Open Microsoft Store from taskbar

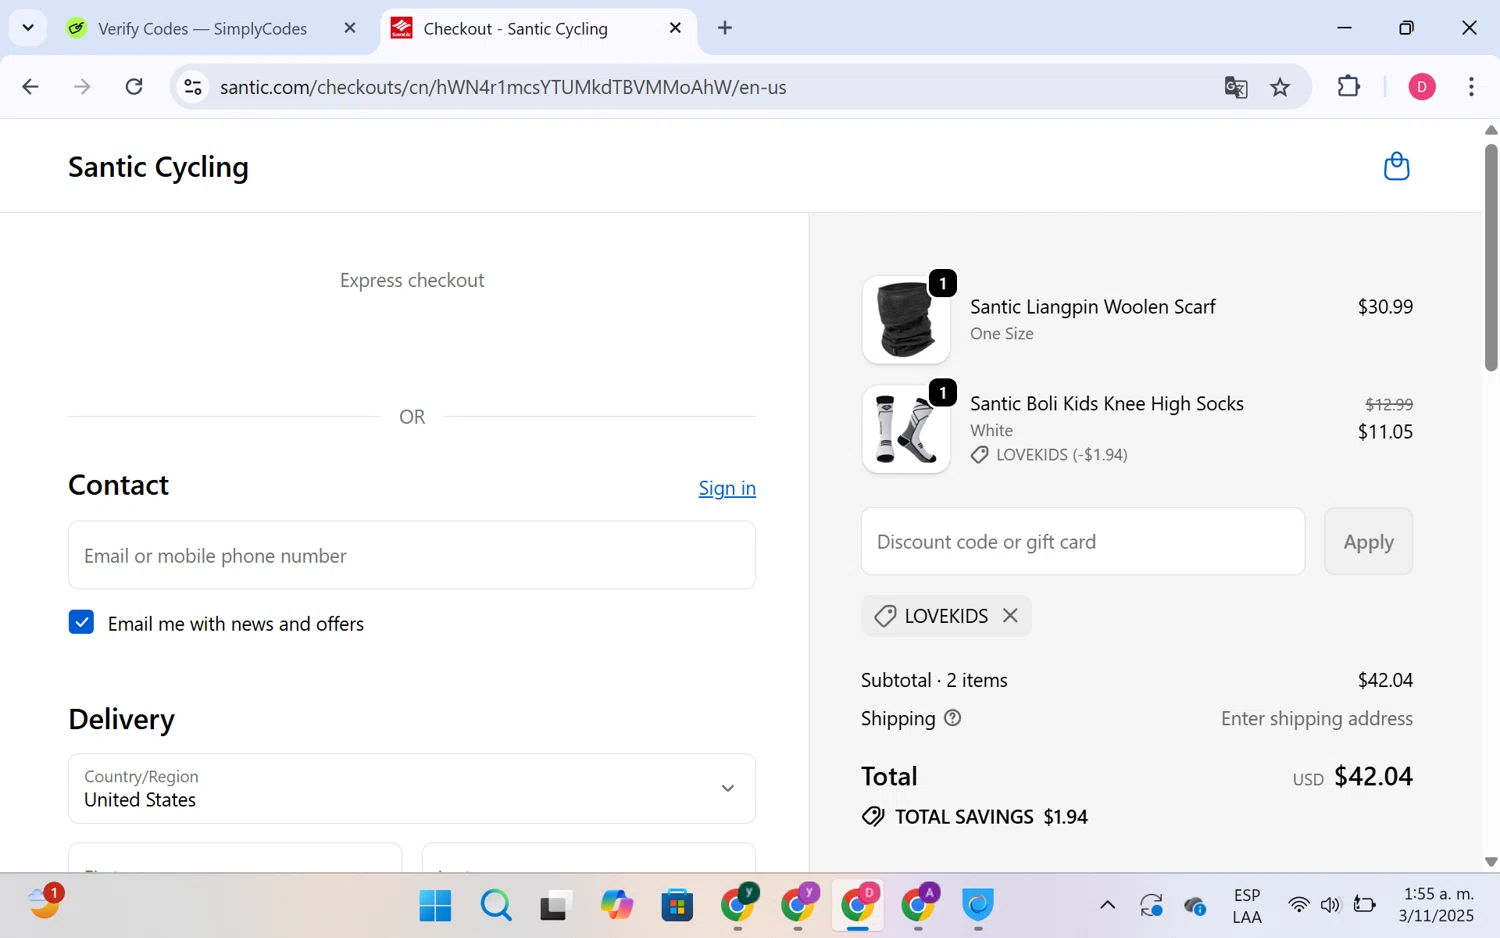(677, 905)
